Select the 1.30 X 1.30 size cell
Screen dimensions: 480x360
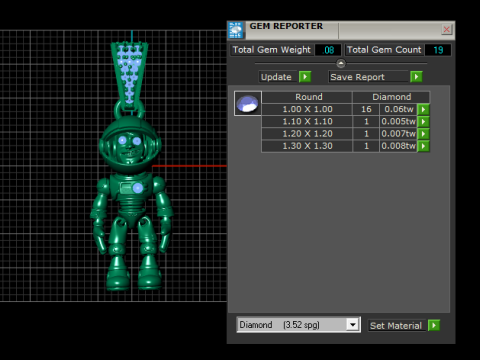coord(307,146)
